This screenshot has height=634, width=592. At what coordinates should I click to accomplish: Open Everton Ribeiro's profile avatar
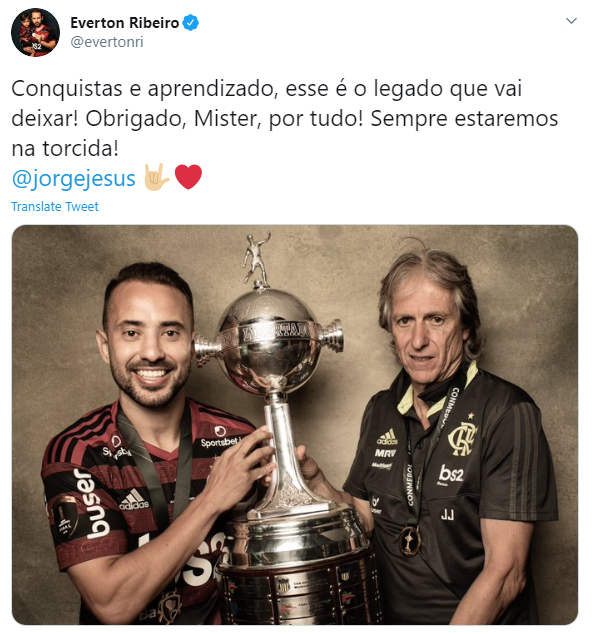[x=35, y=32]
